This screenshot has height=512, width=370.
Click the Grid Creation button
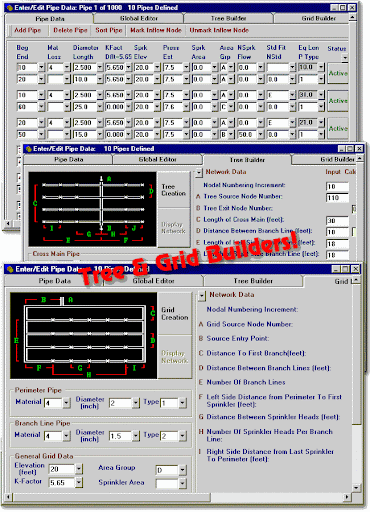[175, 314]
